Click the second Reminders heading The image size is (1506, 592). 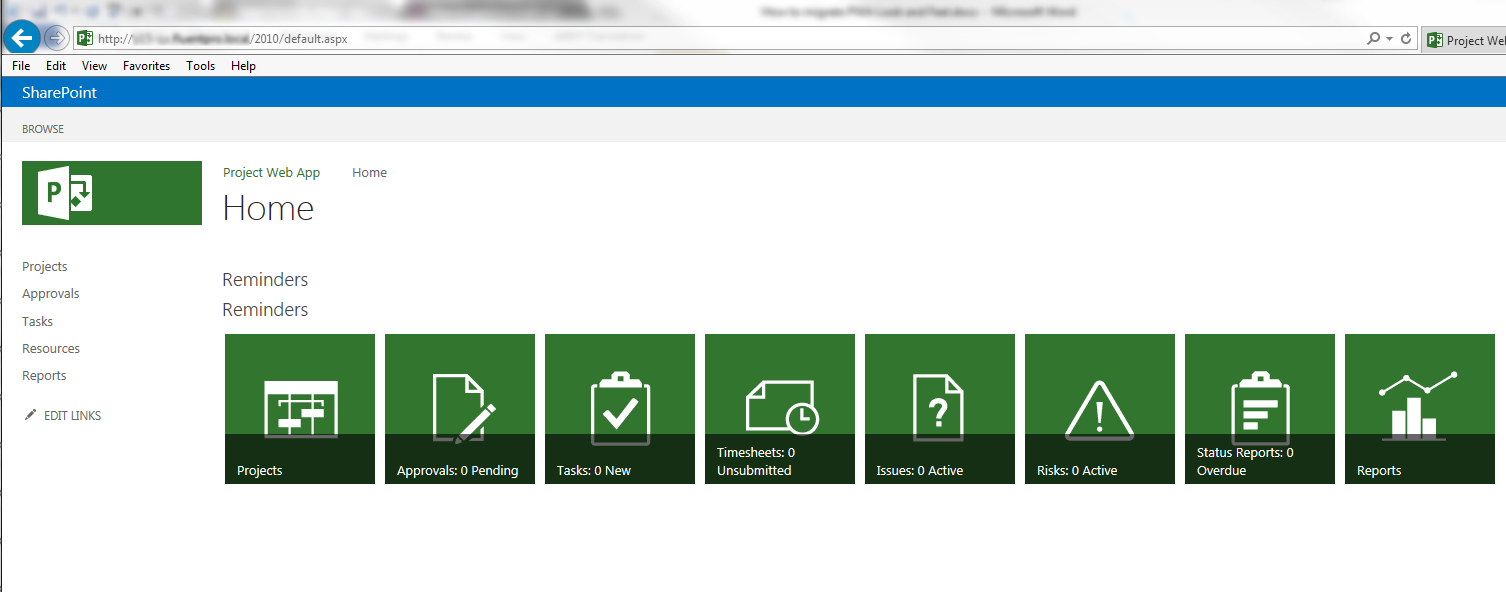[265, 310]
